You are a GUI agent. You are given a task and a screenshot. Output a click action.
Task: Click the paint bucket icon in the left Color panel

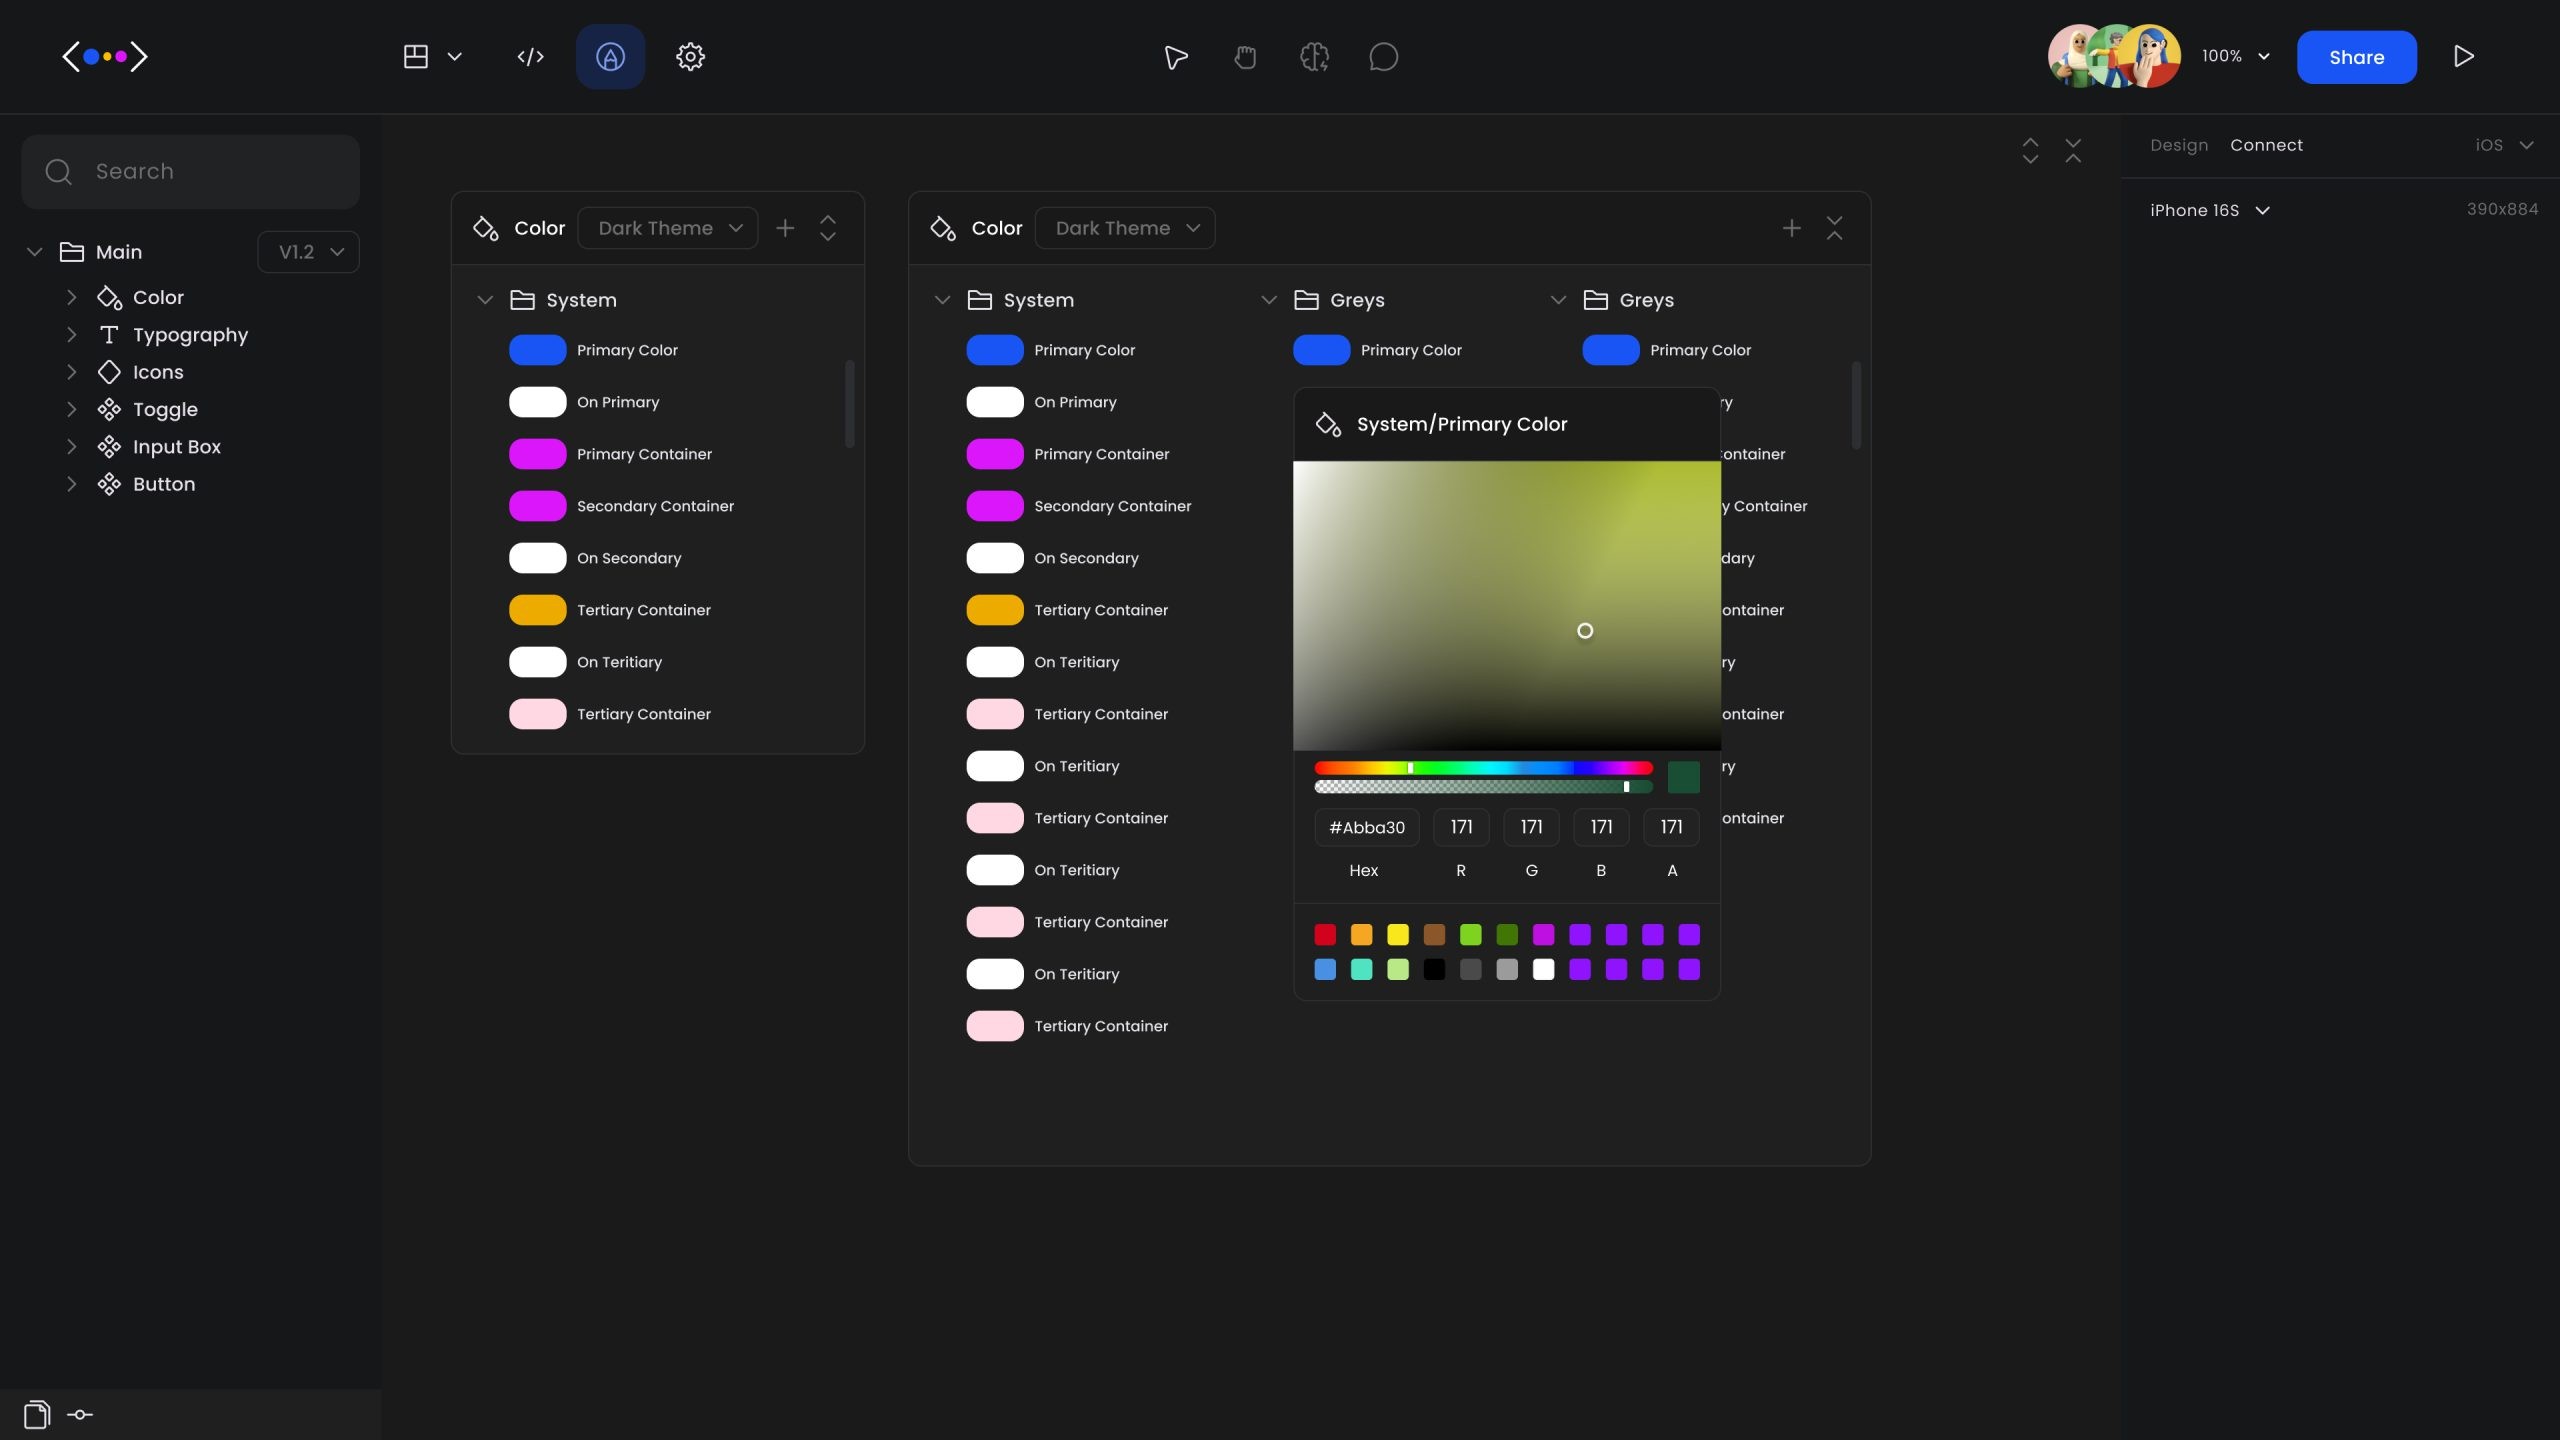point(486,228)
